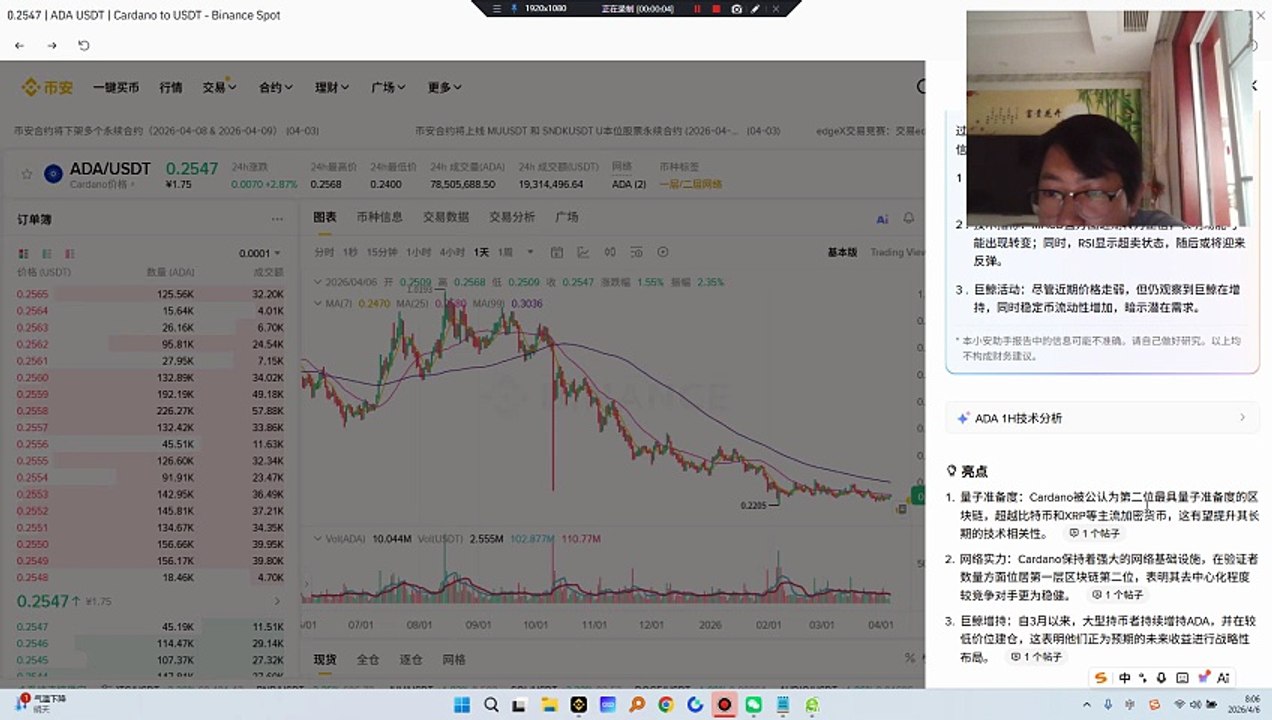Image resolution: width=1272 pixels, height=720 pixels.
Task: Open the 理财 menu dropdown
Action: coord(332,88)
